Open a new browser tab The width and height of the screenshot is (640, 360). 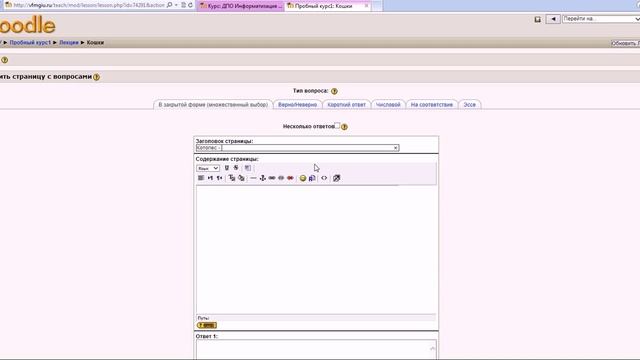tap(377, 6)
